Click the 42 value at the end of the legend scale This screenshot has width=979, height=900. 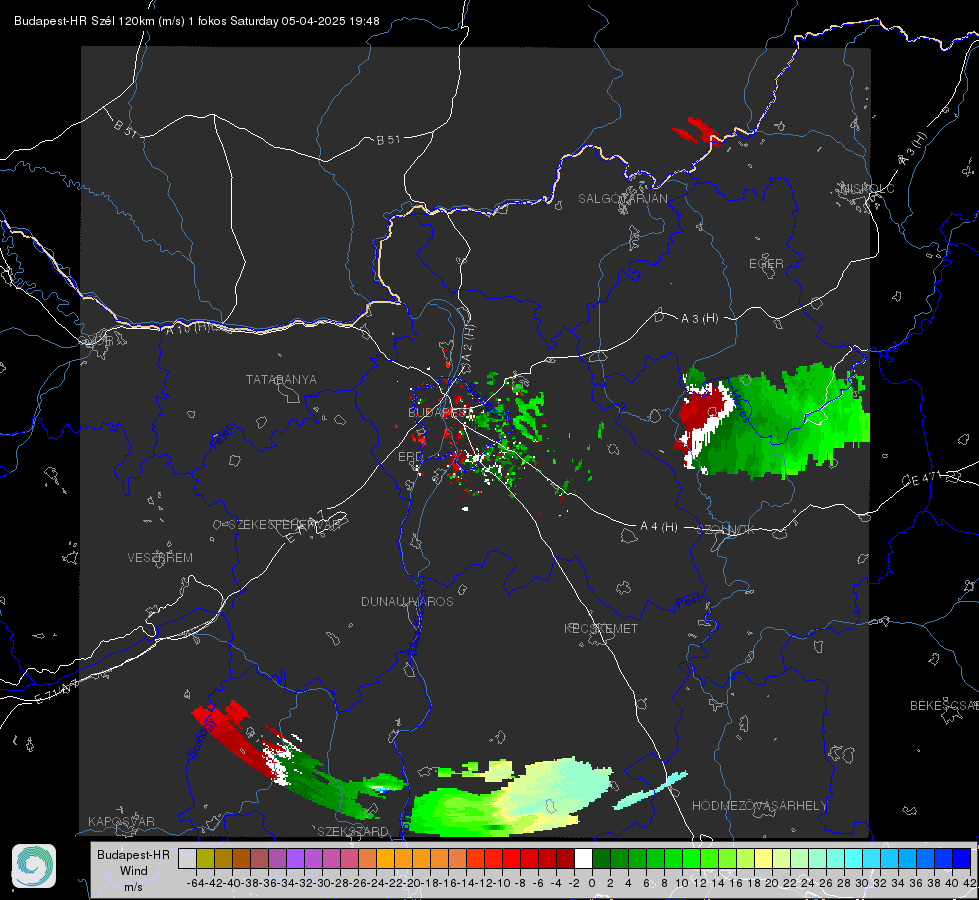pos(970,883)
